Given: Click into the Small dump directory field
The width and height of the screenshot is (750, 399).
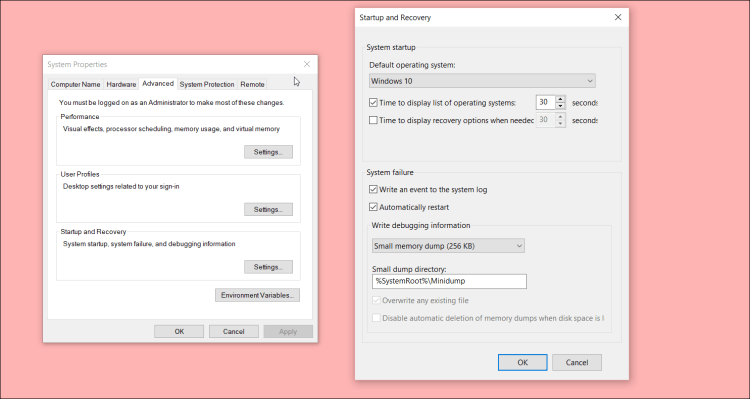Looking at the screenshot, I should (x=449, y=281).
